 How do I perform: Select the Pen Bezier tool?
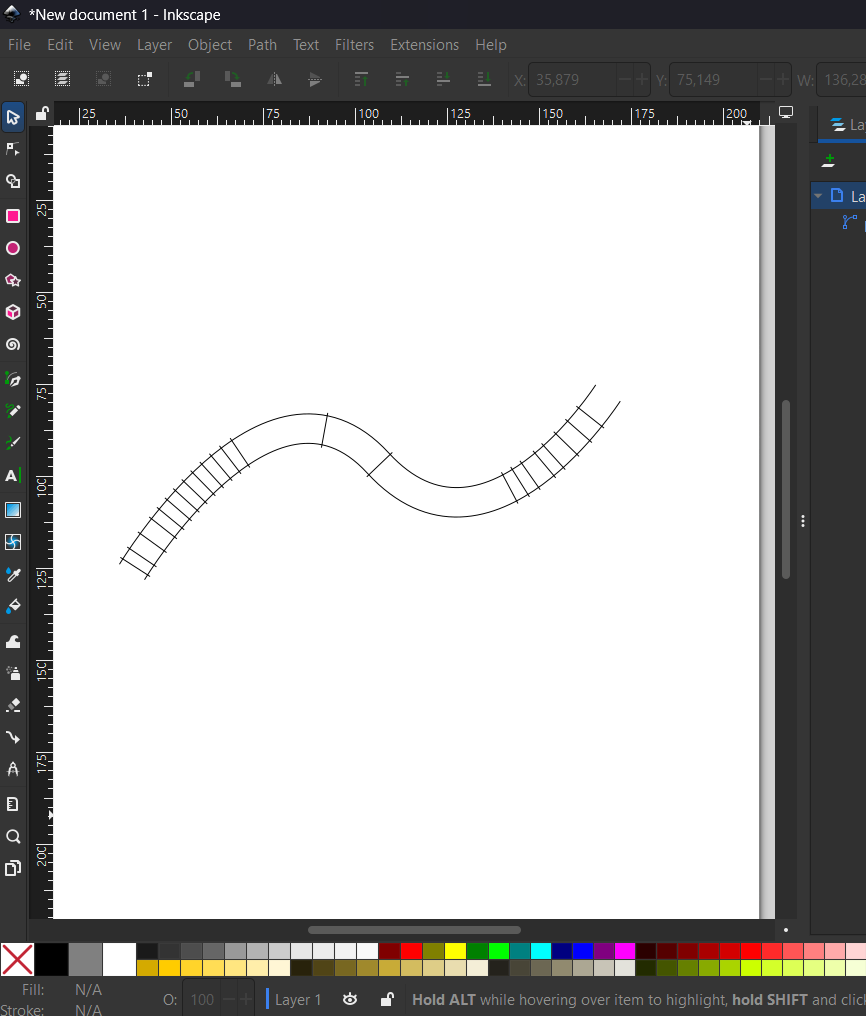(x=13, y=379)
